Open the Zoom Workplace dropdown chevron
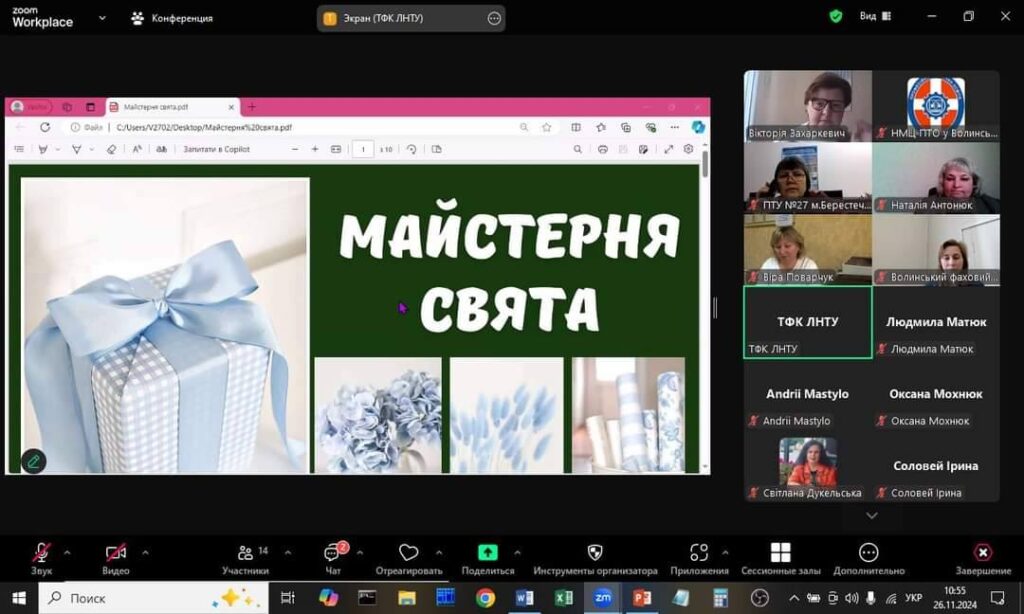The width and height of the screenshot is (1024, 614). (x=102, y=17)
